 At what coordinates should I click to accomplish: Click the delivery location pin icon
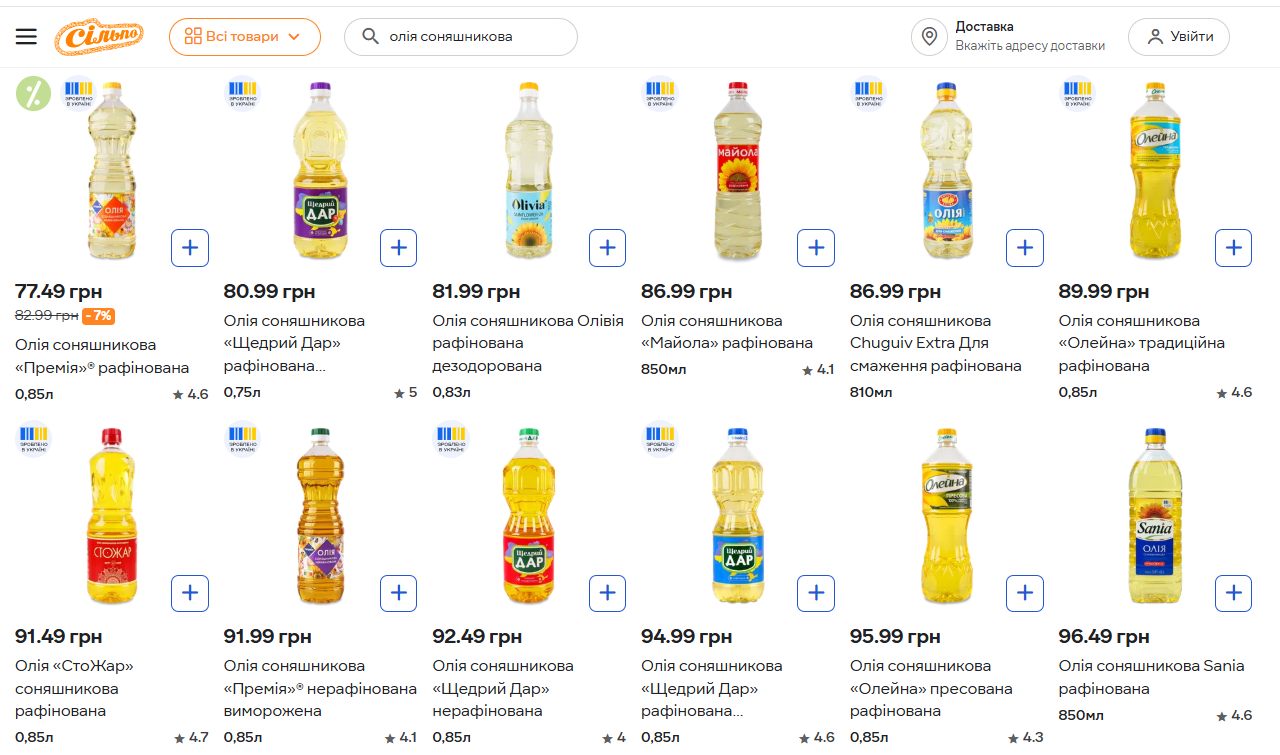pyautogui.click(x=929, y=37)
